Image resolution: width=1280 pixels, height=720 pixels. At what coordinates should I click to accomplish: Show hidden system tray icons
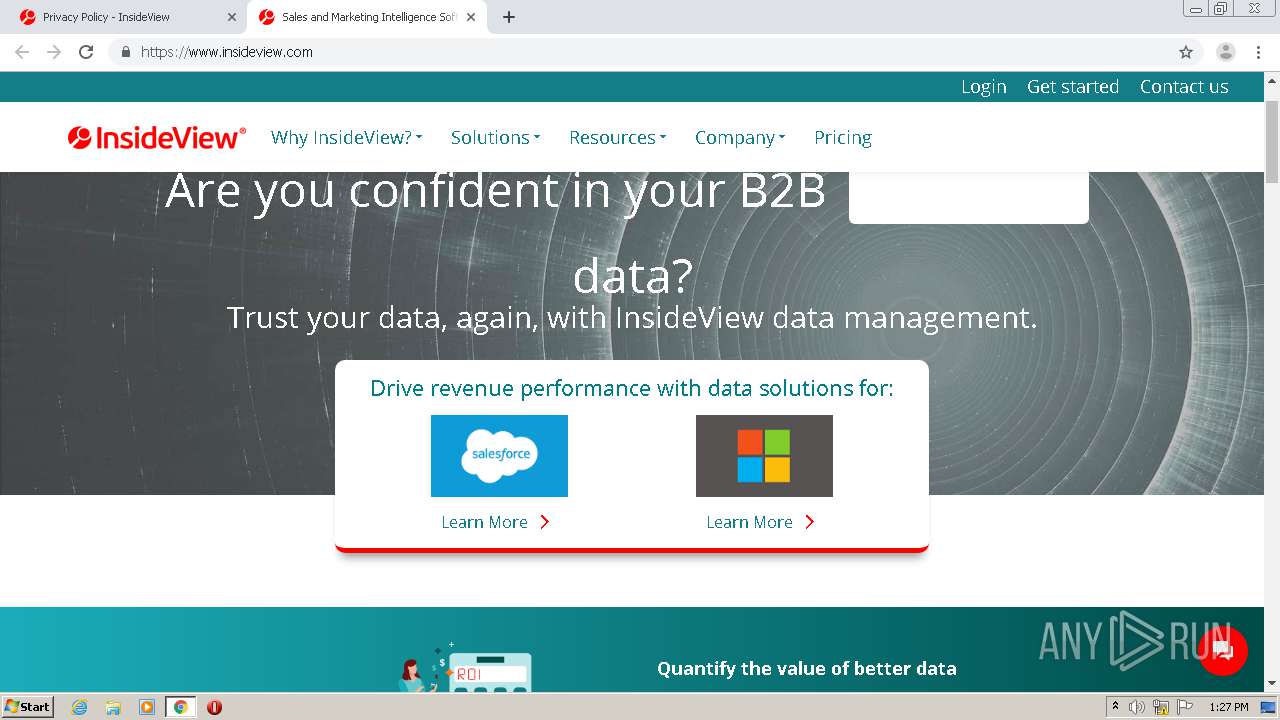(1115, 707)
